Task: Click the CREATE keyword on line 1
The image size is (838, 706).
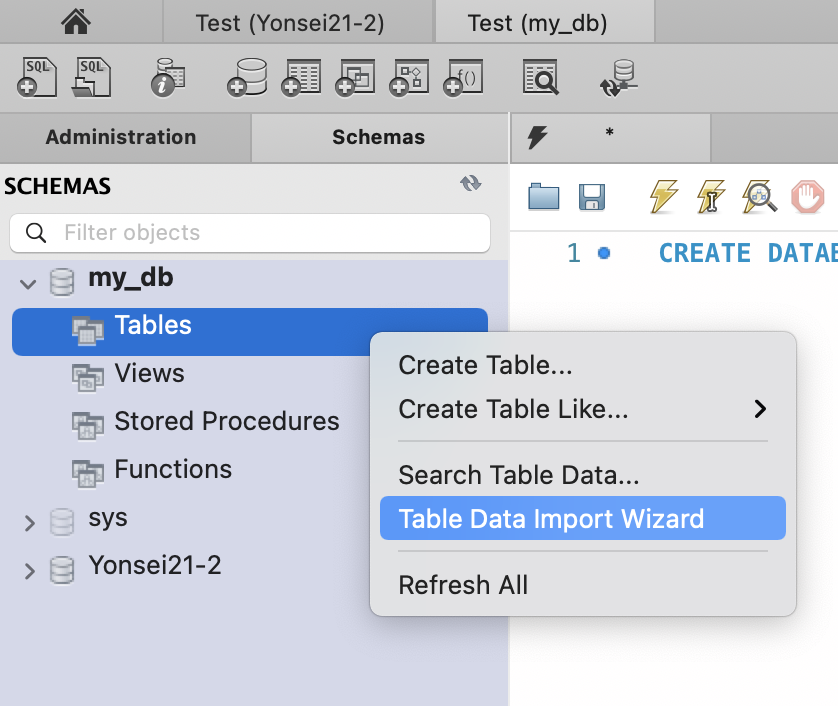Action: [x=704, y=253]
